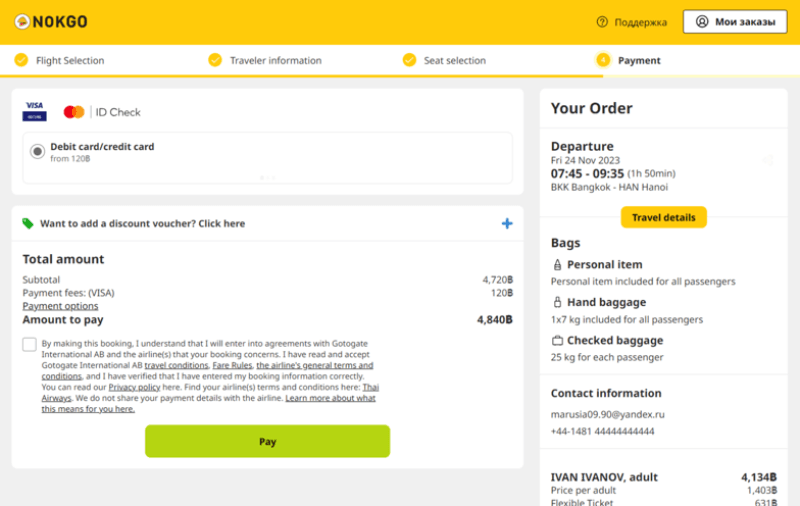Click the Personal item bag icon

pos(557,265)
